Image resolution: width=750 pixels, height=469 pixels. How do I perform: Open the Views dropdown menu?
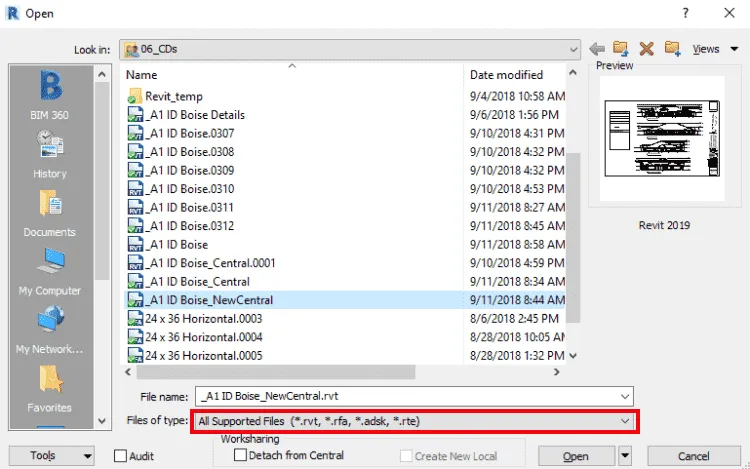coord(715,49)
